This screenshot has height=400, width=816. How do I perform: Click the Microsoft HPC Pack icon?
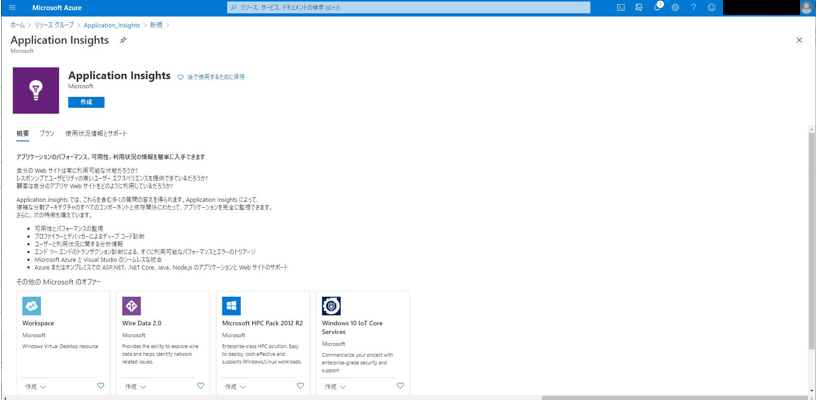click(231, 306)
